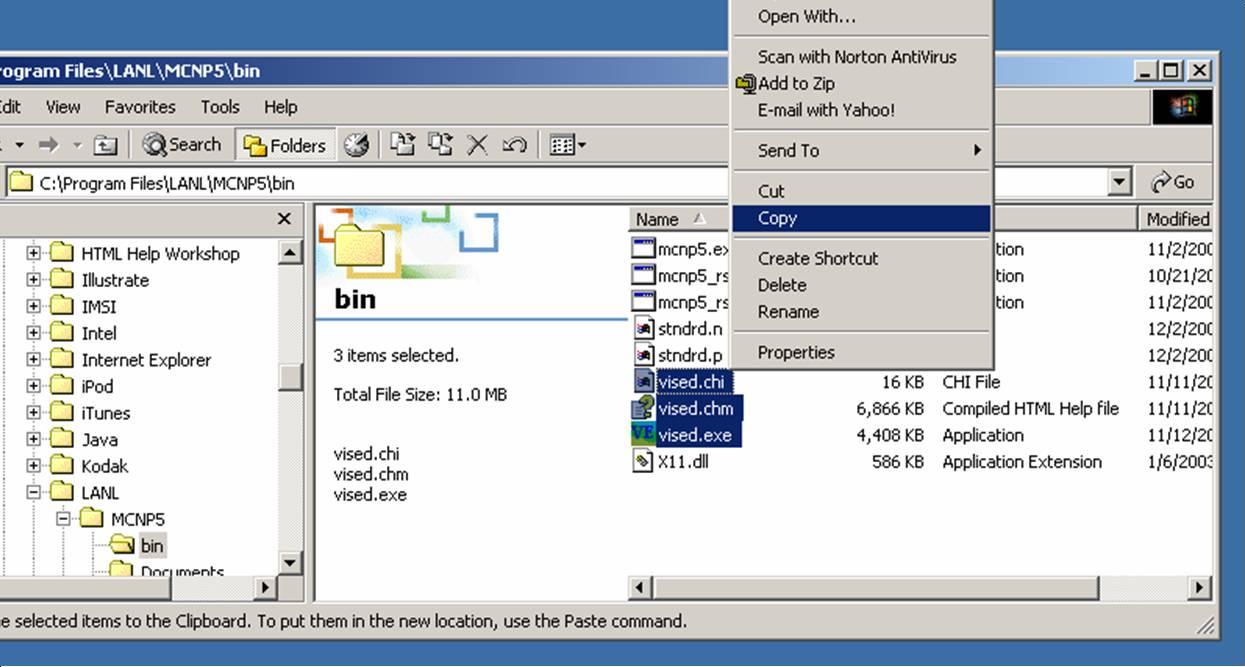The image size is (1245, 667).
Task: Choose Delete from the context menu
Action: [861, 285]
